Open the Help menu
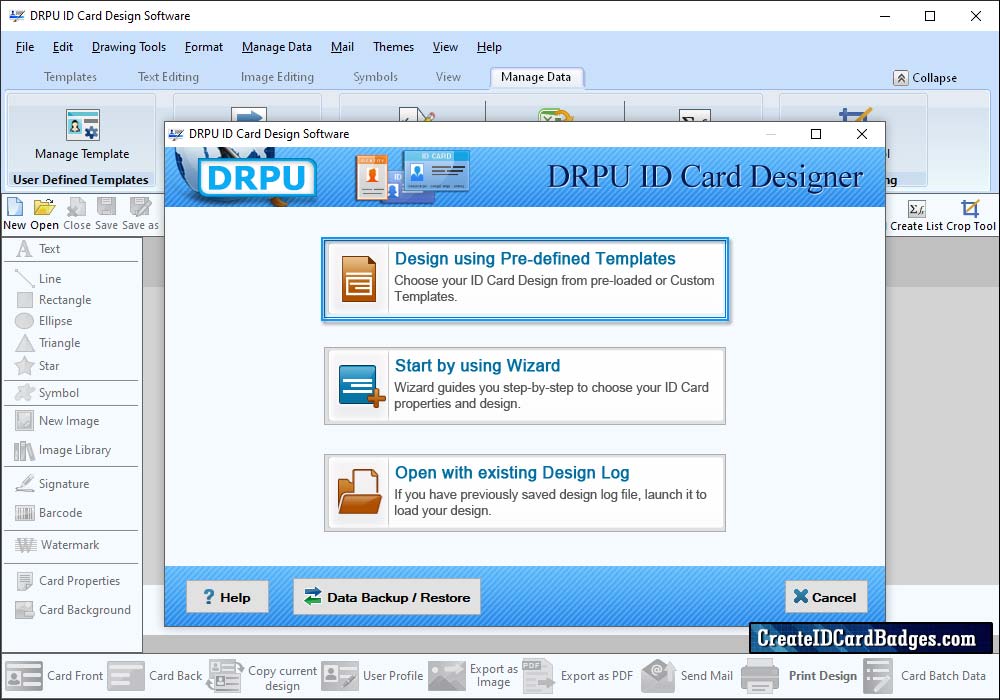1000x700 pixels. [x=489, y=47]
